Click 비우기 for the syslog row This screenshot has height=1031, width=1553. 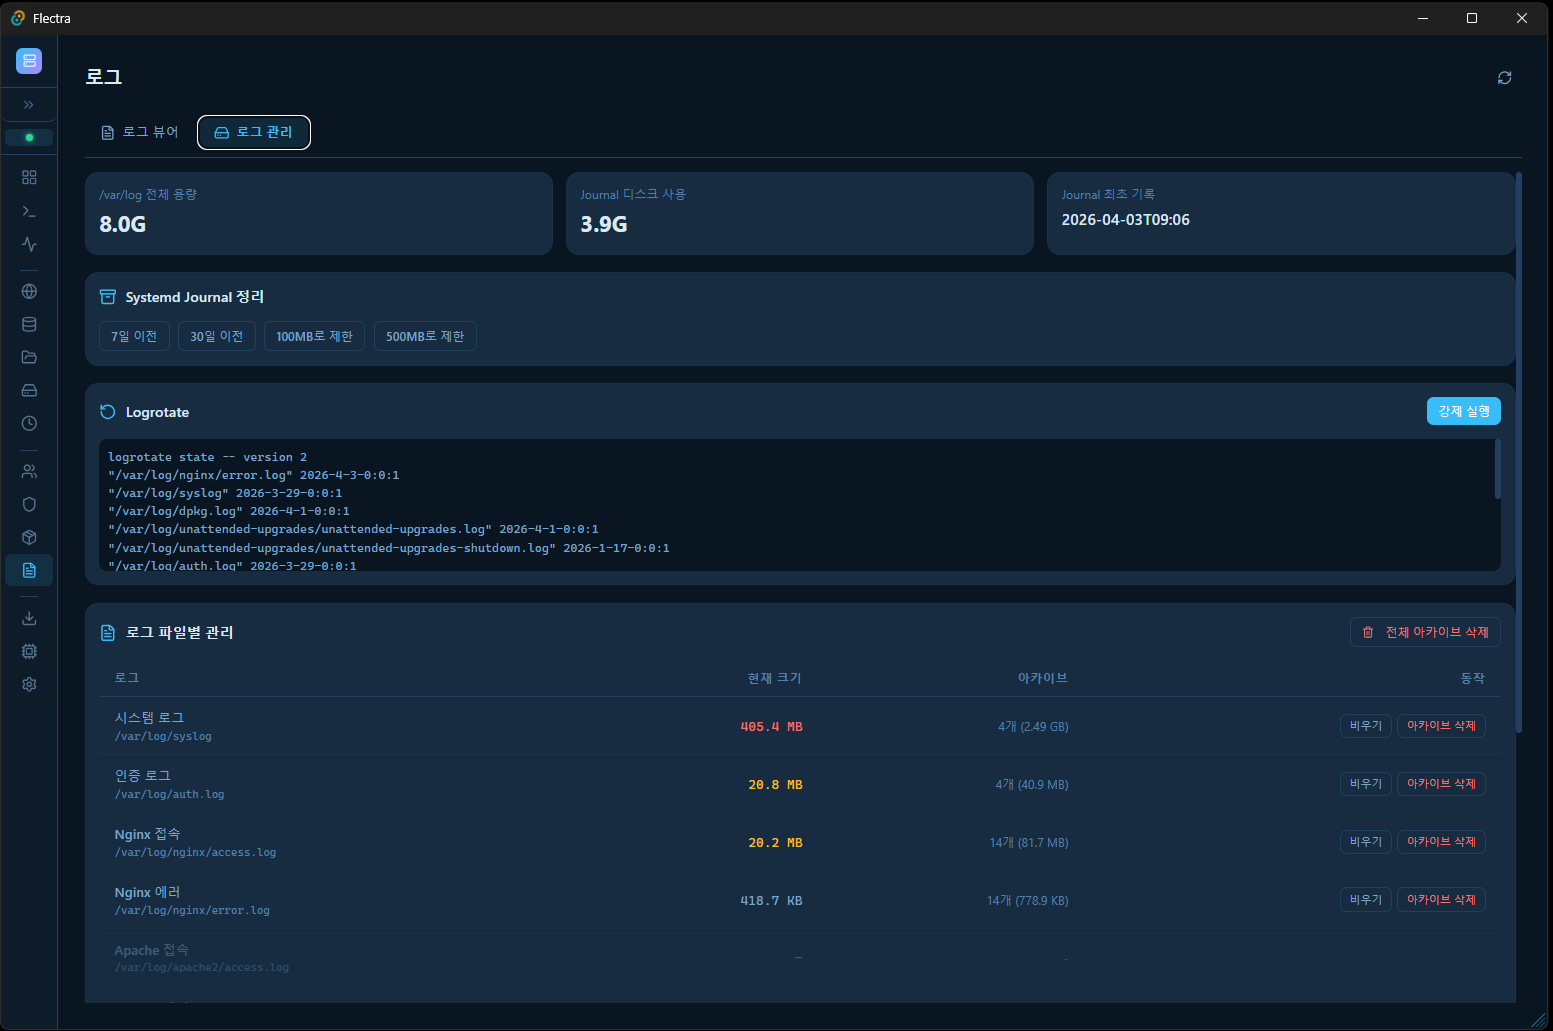[x=1365, y=726]
